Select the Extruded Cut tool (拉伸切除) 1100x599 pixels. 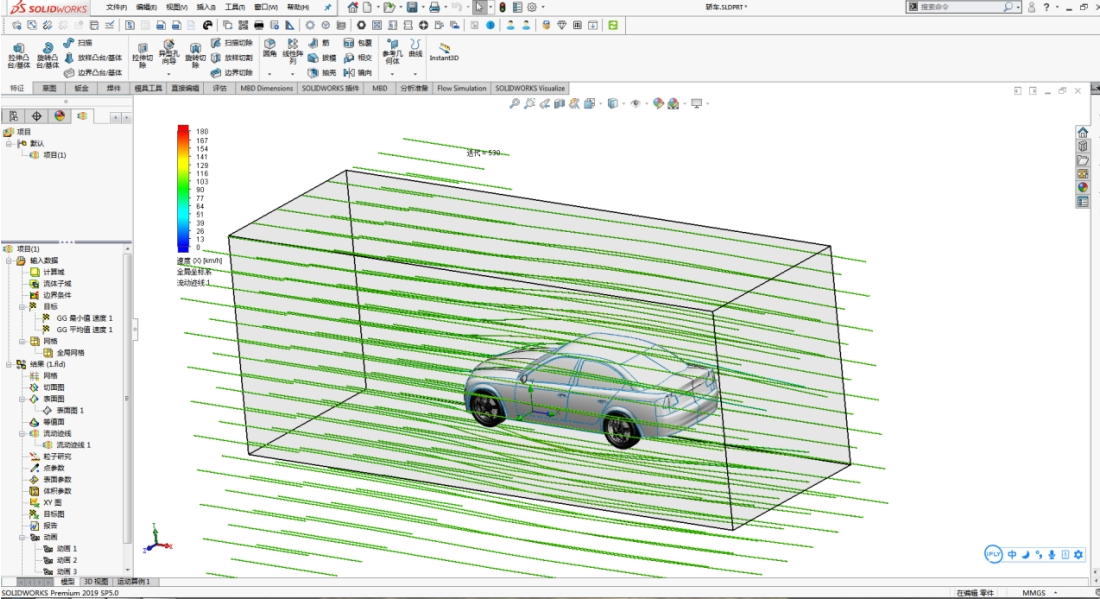click(x=142, y=55)
